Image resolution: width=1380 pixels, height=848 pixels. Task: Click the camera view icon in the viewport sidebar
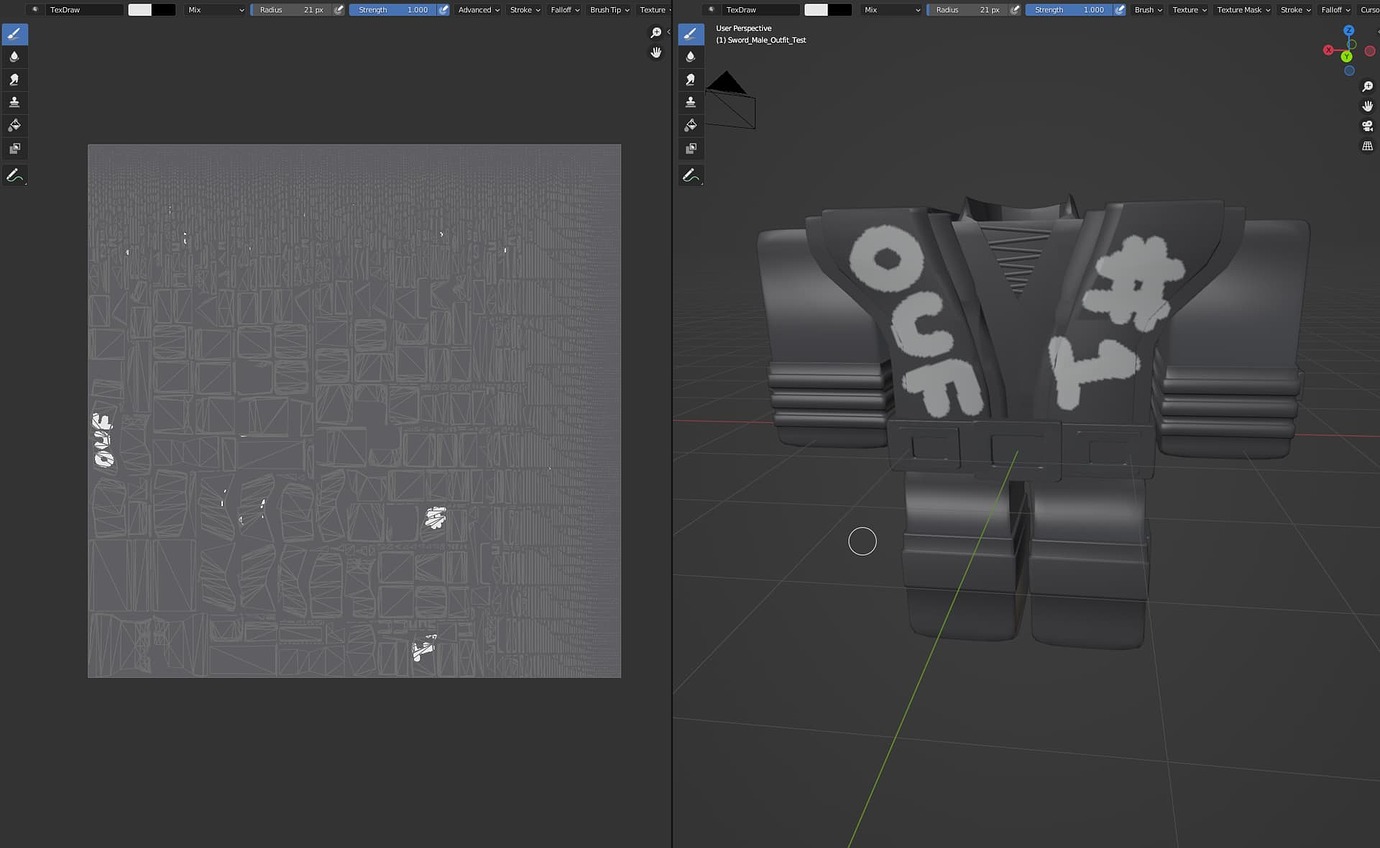pyautogui.click(x=1368, y=125)
